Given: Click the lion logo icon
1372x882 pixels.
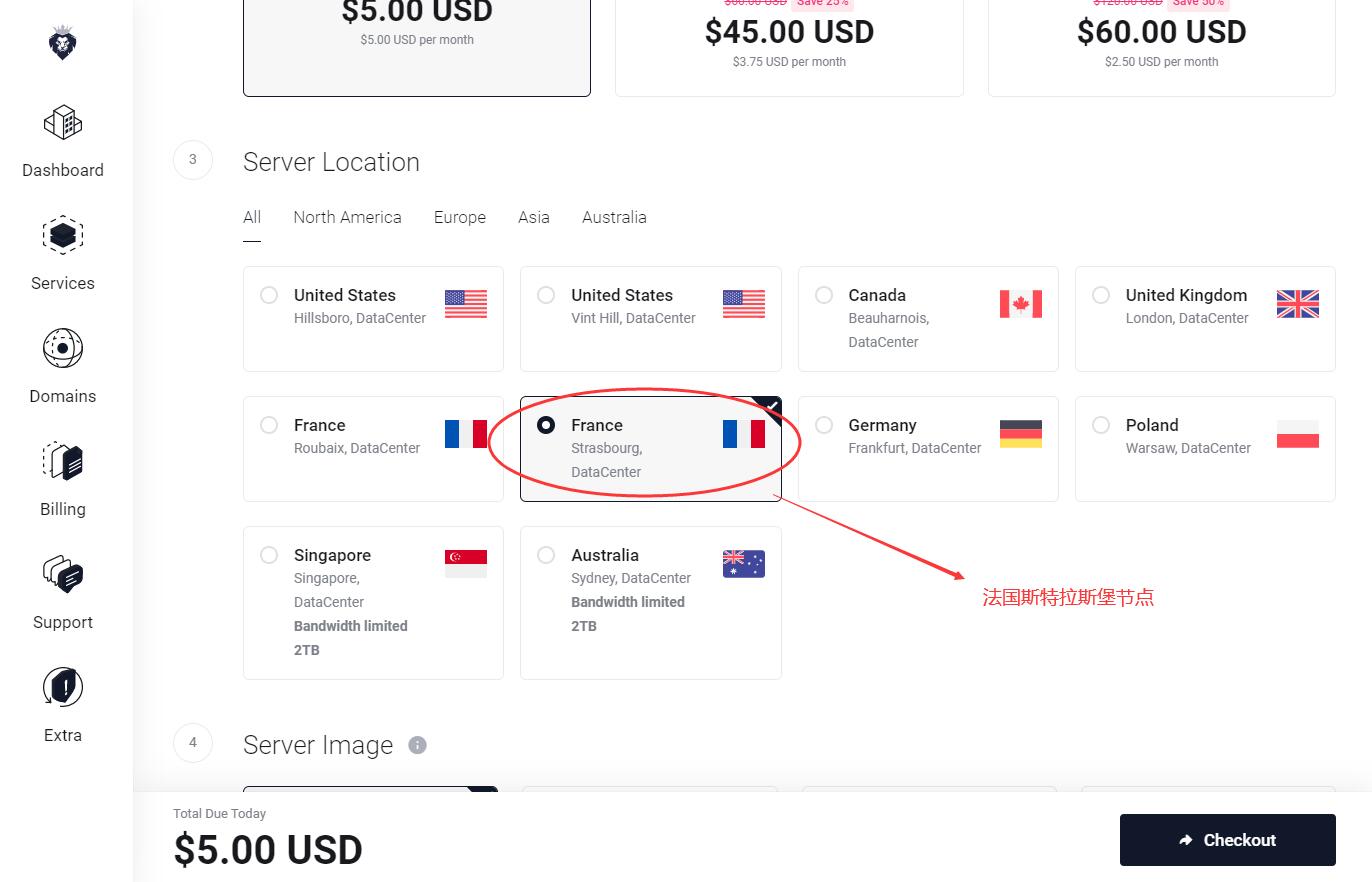Looking at the screenshot, I should point(62,43).
